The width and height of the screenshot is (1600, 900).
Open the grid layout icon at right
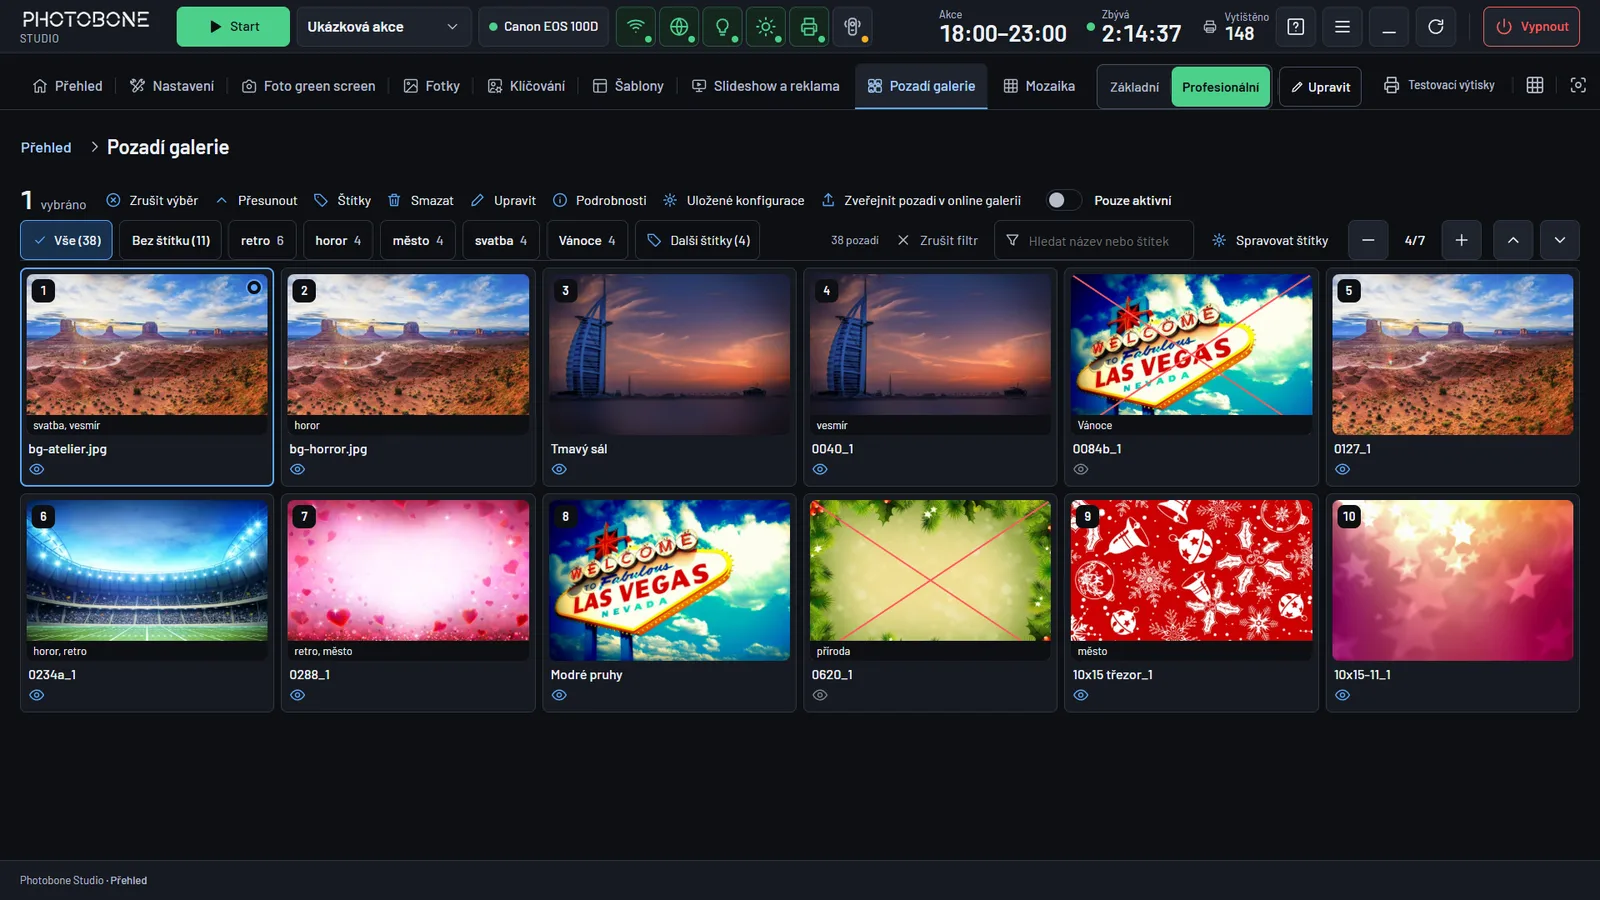[x=1535, y=86]
